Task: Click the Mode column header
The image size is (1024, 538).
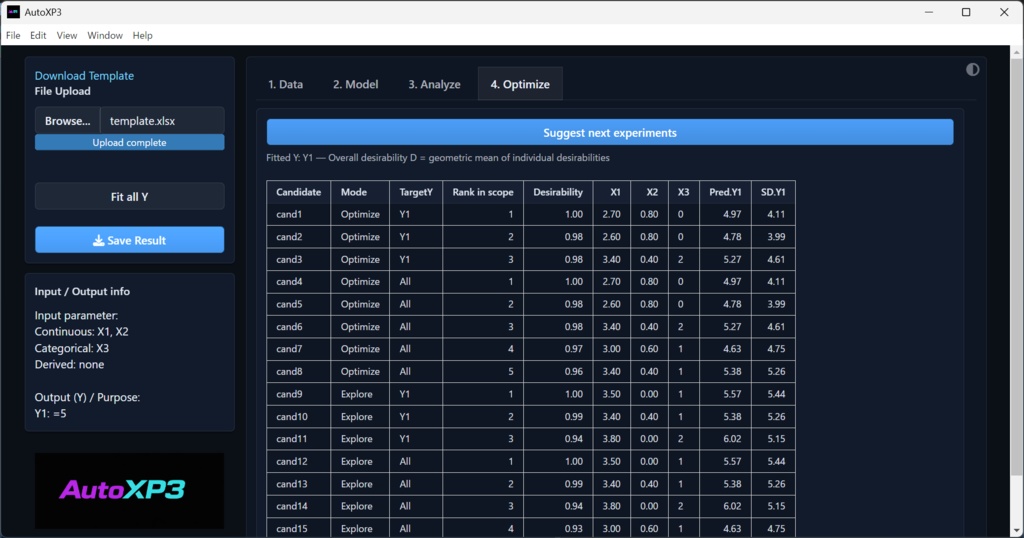Action: tap(360, 192)
